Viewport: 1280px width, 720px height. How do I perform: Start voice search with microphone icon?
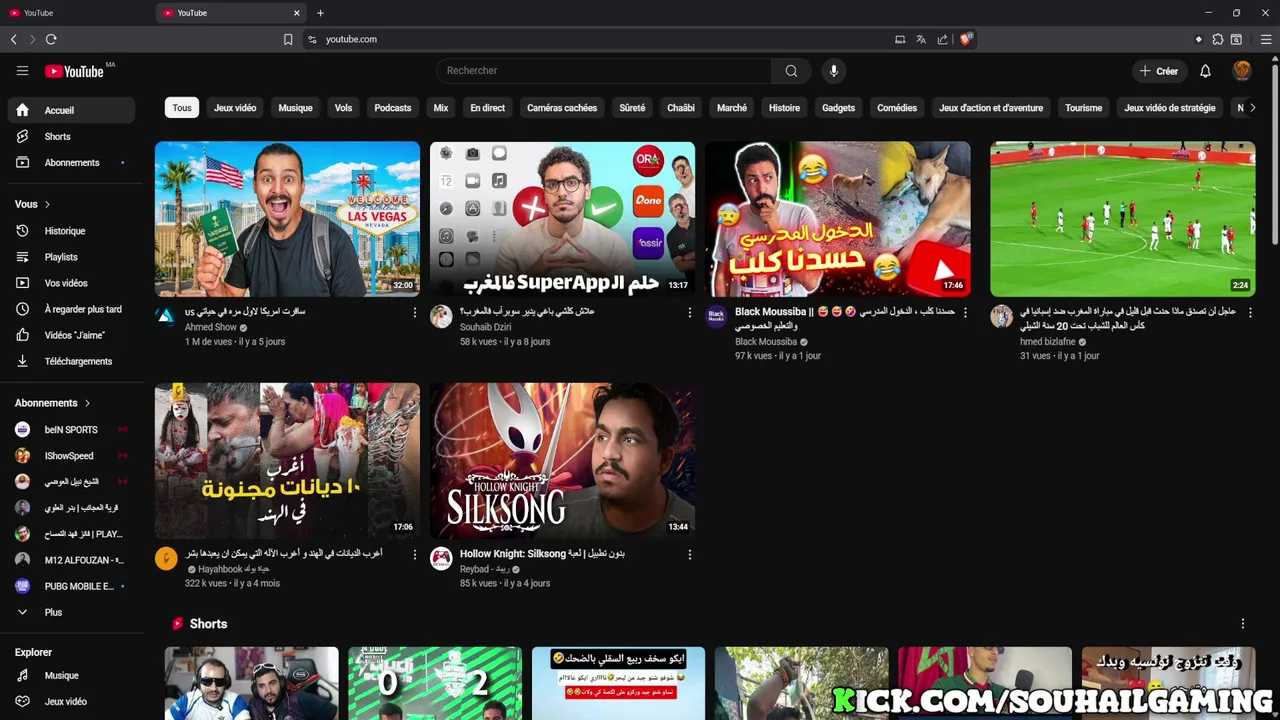(x=833, y=71)
